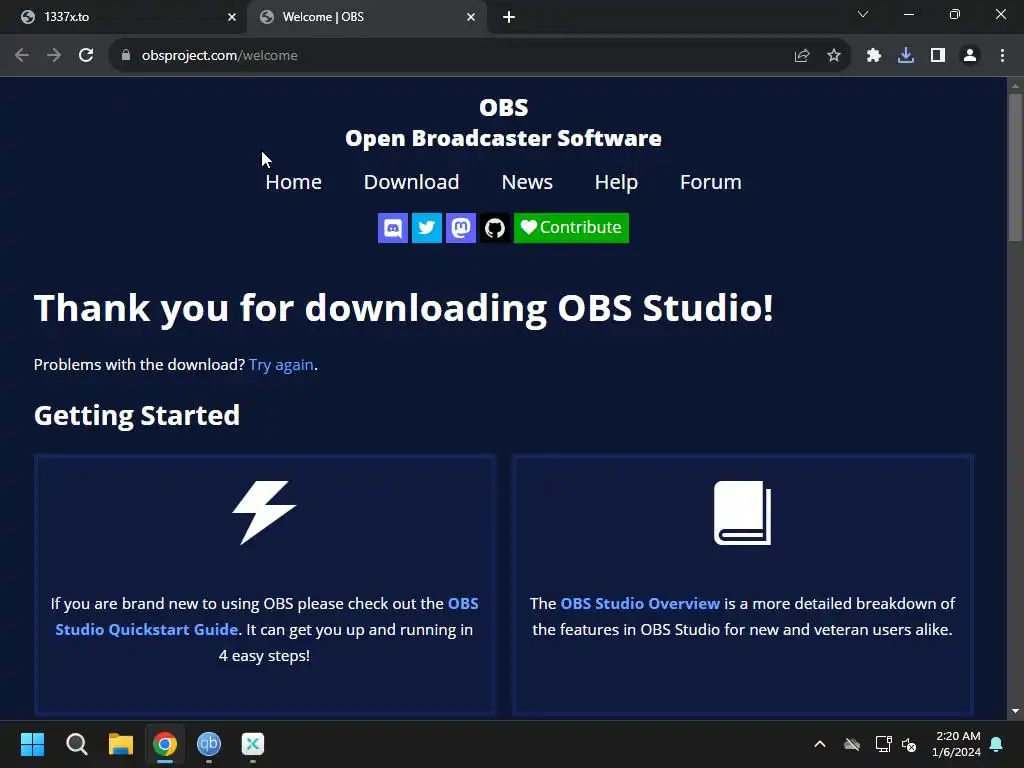Viewport: 1024px width, 768px height.
Task: Go back to previous page
Action: [x=22, y=56]
